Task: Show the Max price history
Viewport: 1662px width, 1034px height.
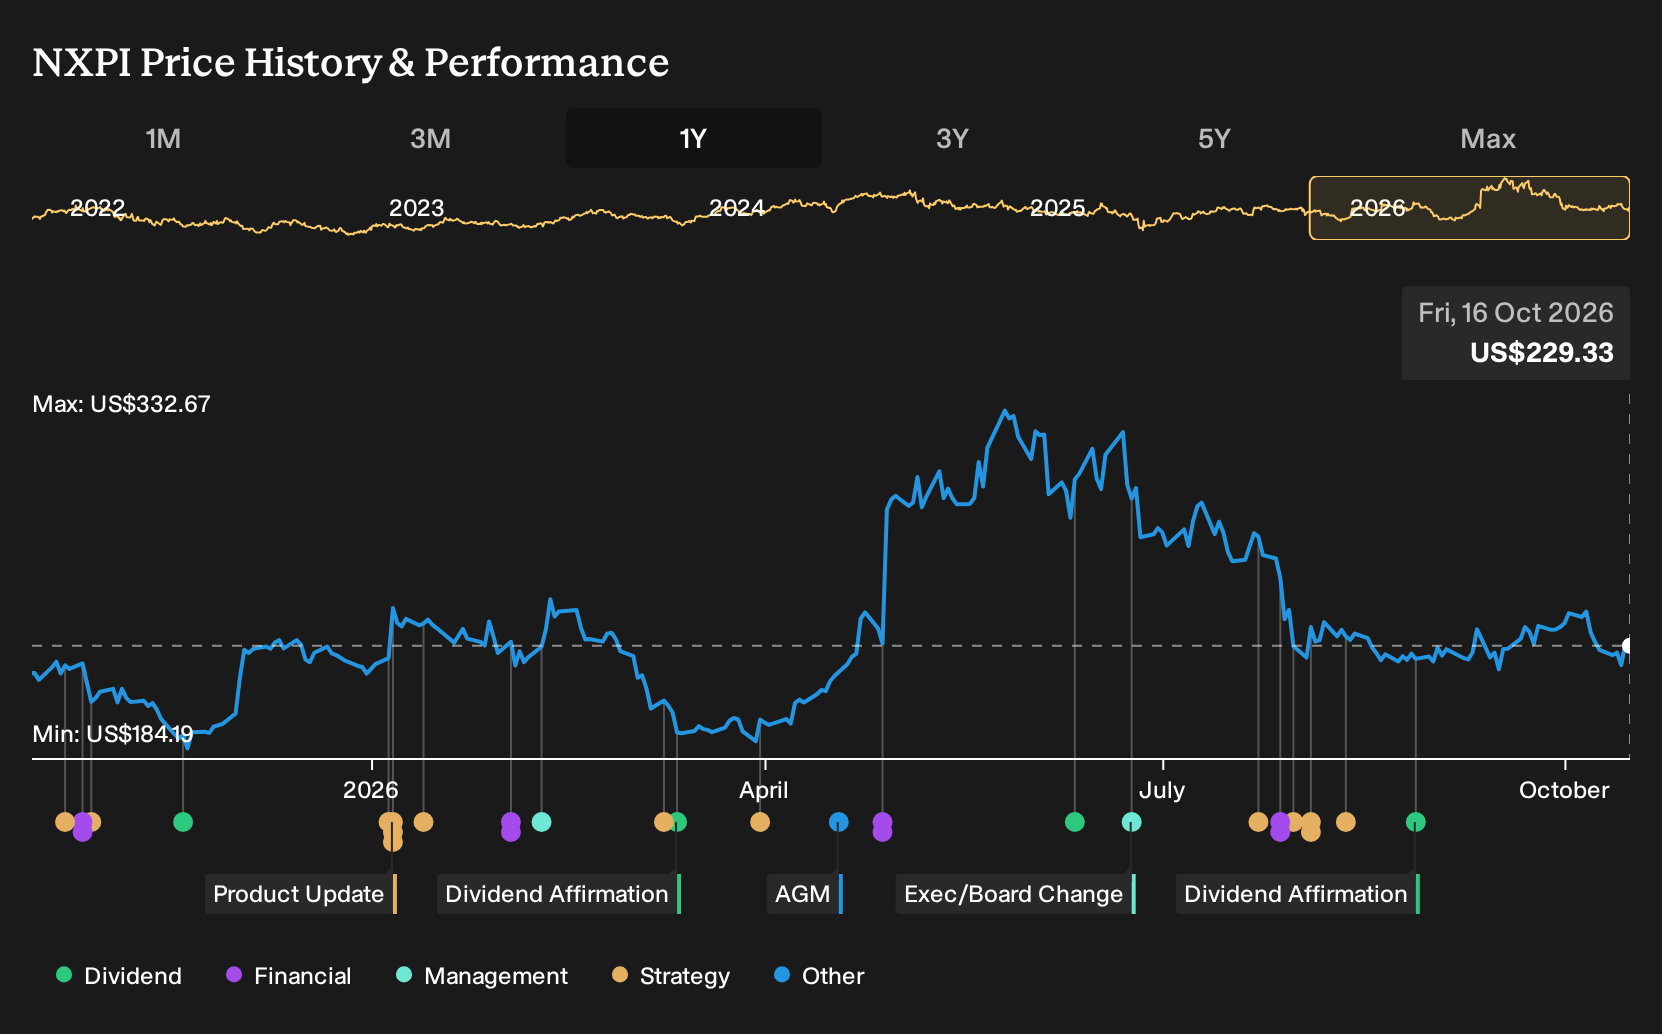Action: (x=1488, y=138)
